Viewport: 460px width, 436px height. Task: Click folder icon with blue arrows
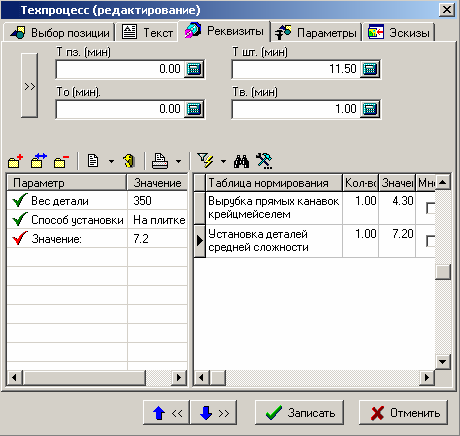pos(39,161)
